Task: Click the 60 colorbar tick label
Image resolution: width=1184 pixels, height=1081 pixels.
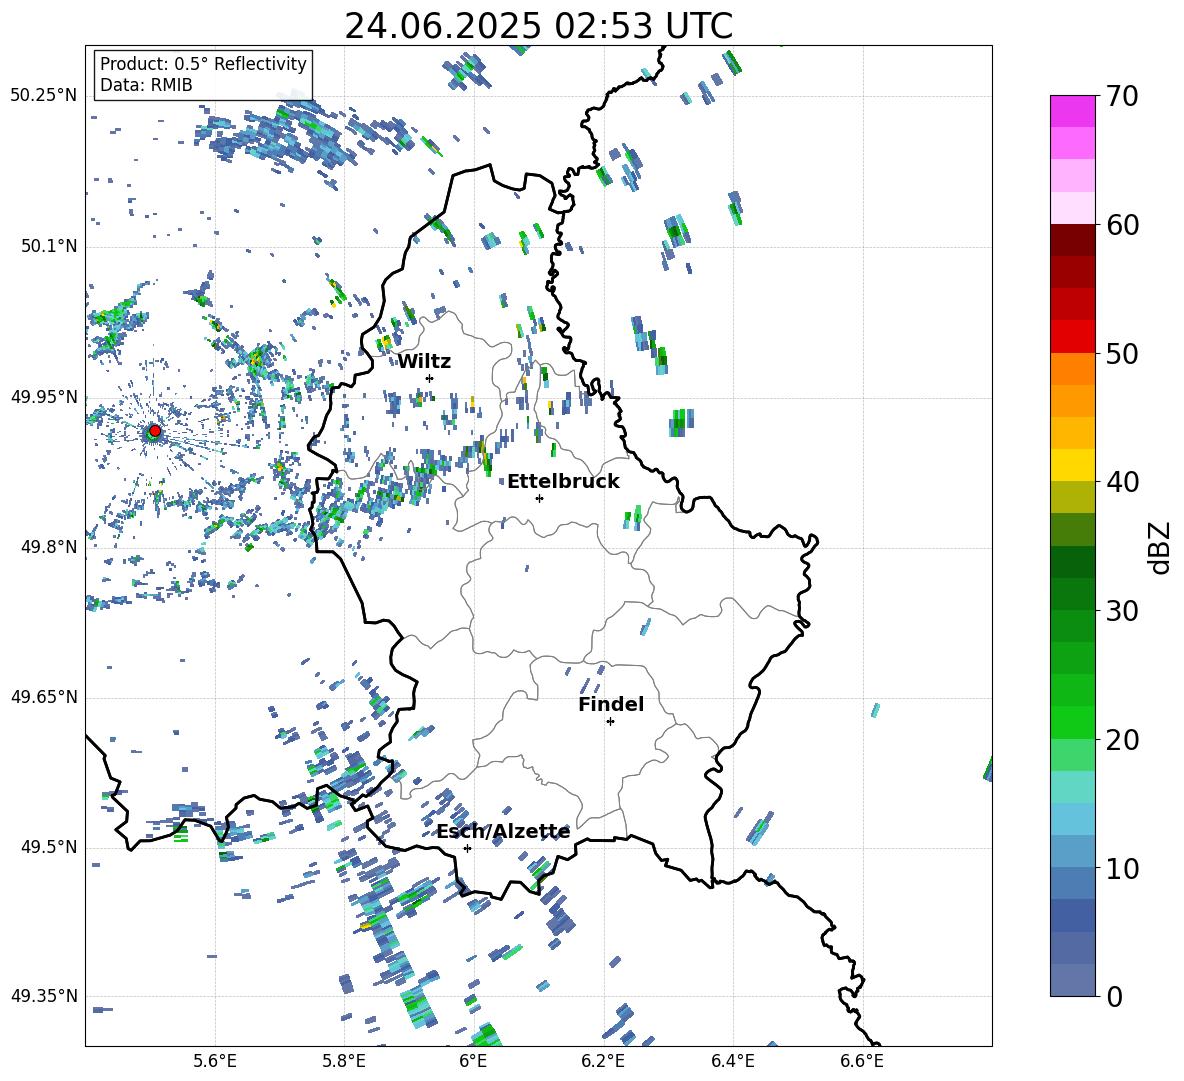Action: point(1122,225)
